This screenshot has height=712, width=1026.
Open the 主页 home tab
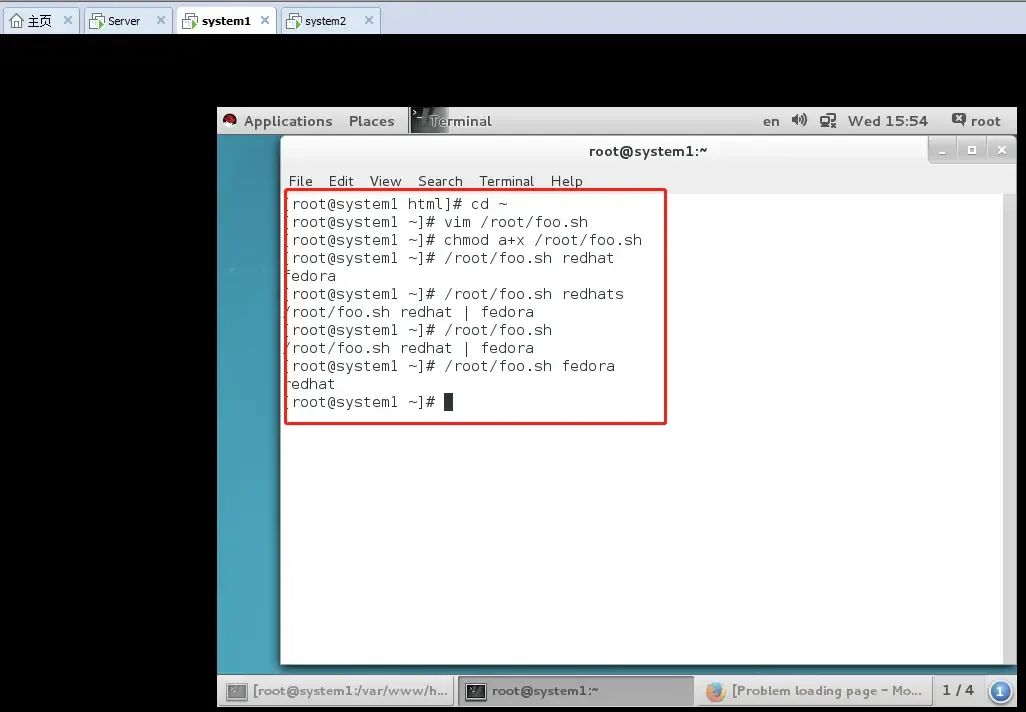coord(41,21)
